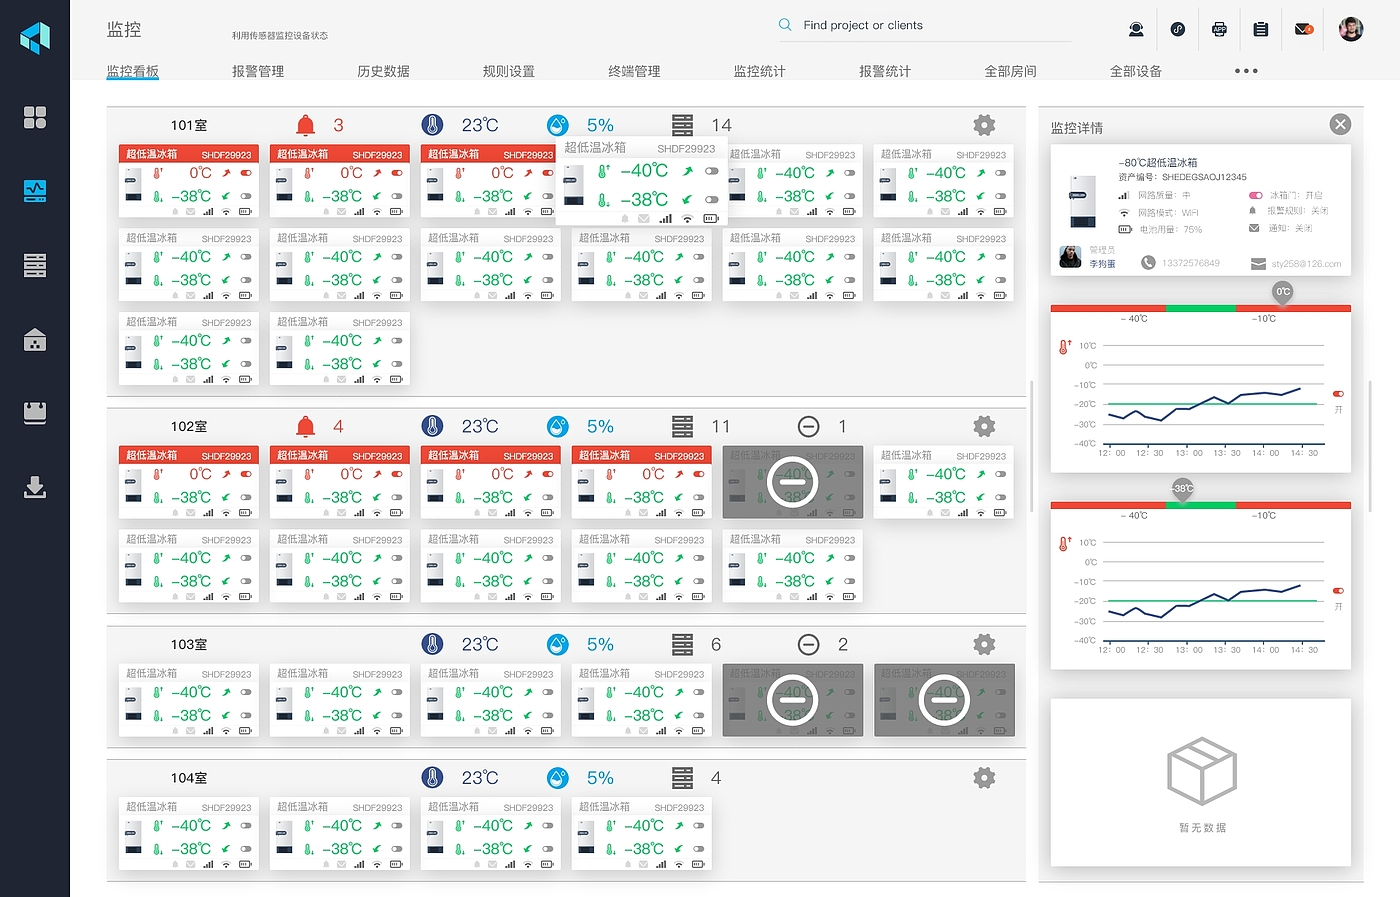This screenshot has height=897, width=1400.
Task: Click the 0℃ marker on first threshold bar
Action: coord(1283,292)
